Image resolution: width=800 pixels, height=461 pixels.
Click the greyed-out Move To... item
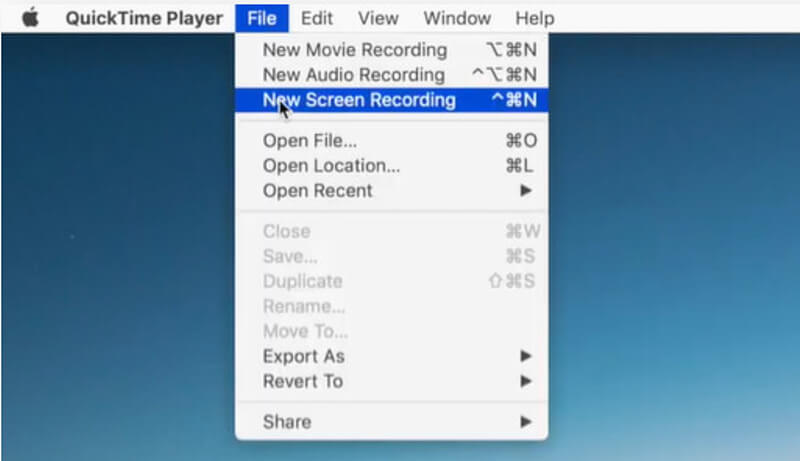click(391, 331)
